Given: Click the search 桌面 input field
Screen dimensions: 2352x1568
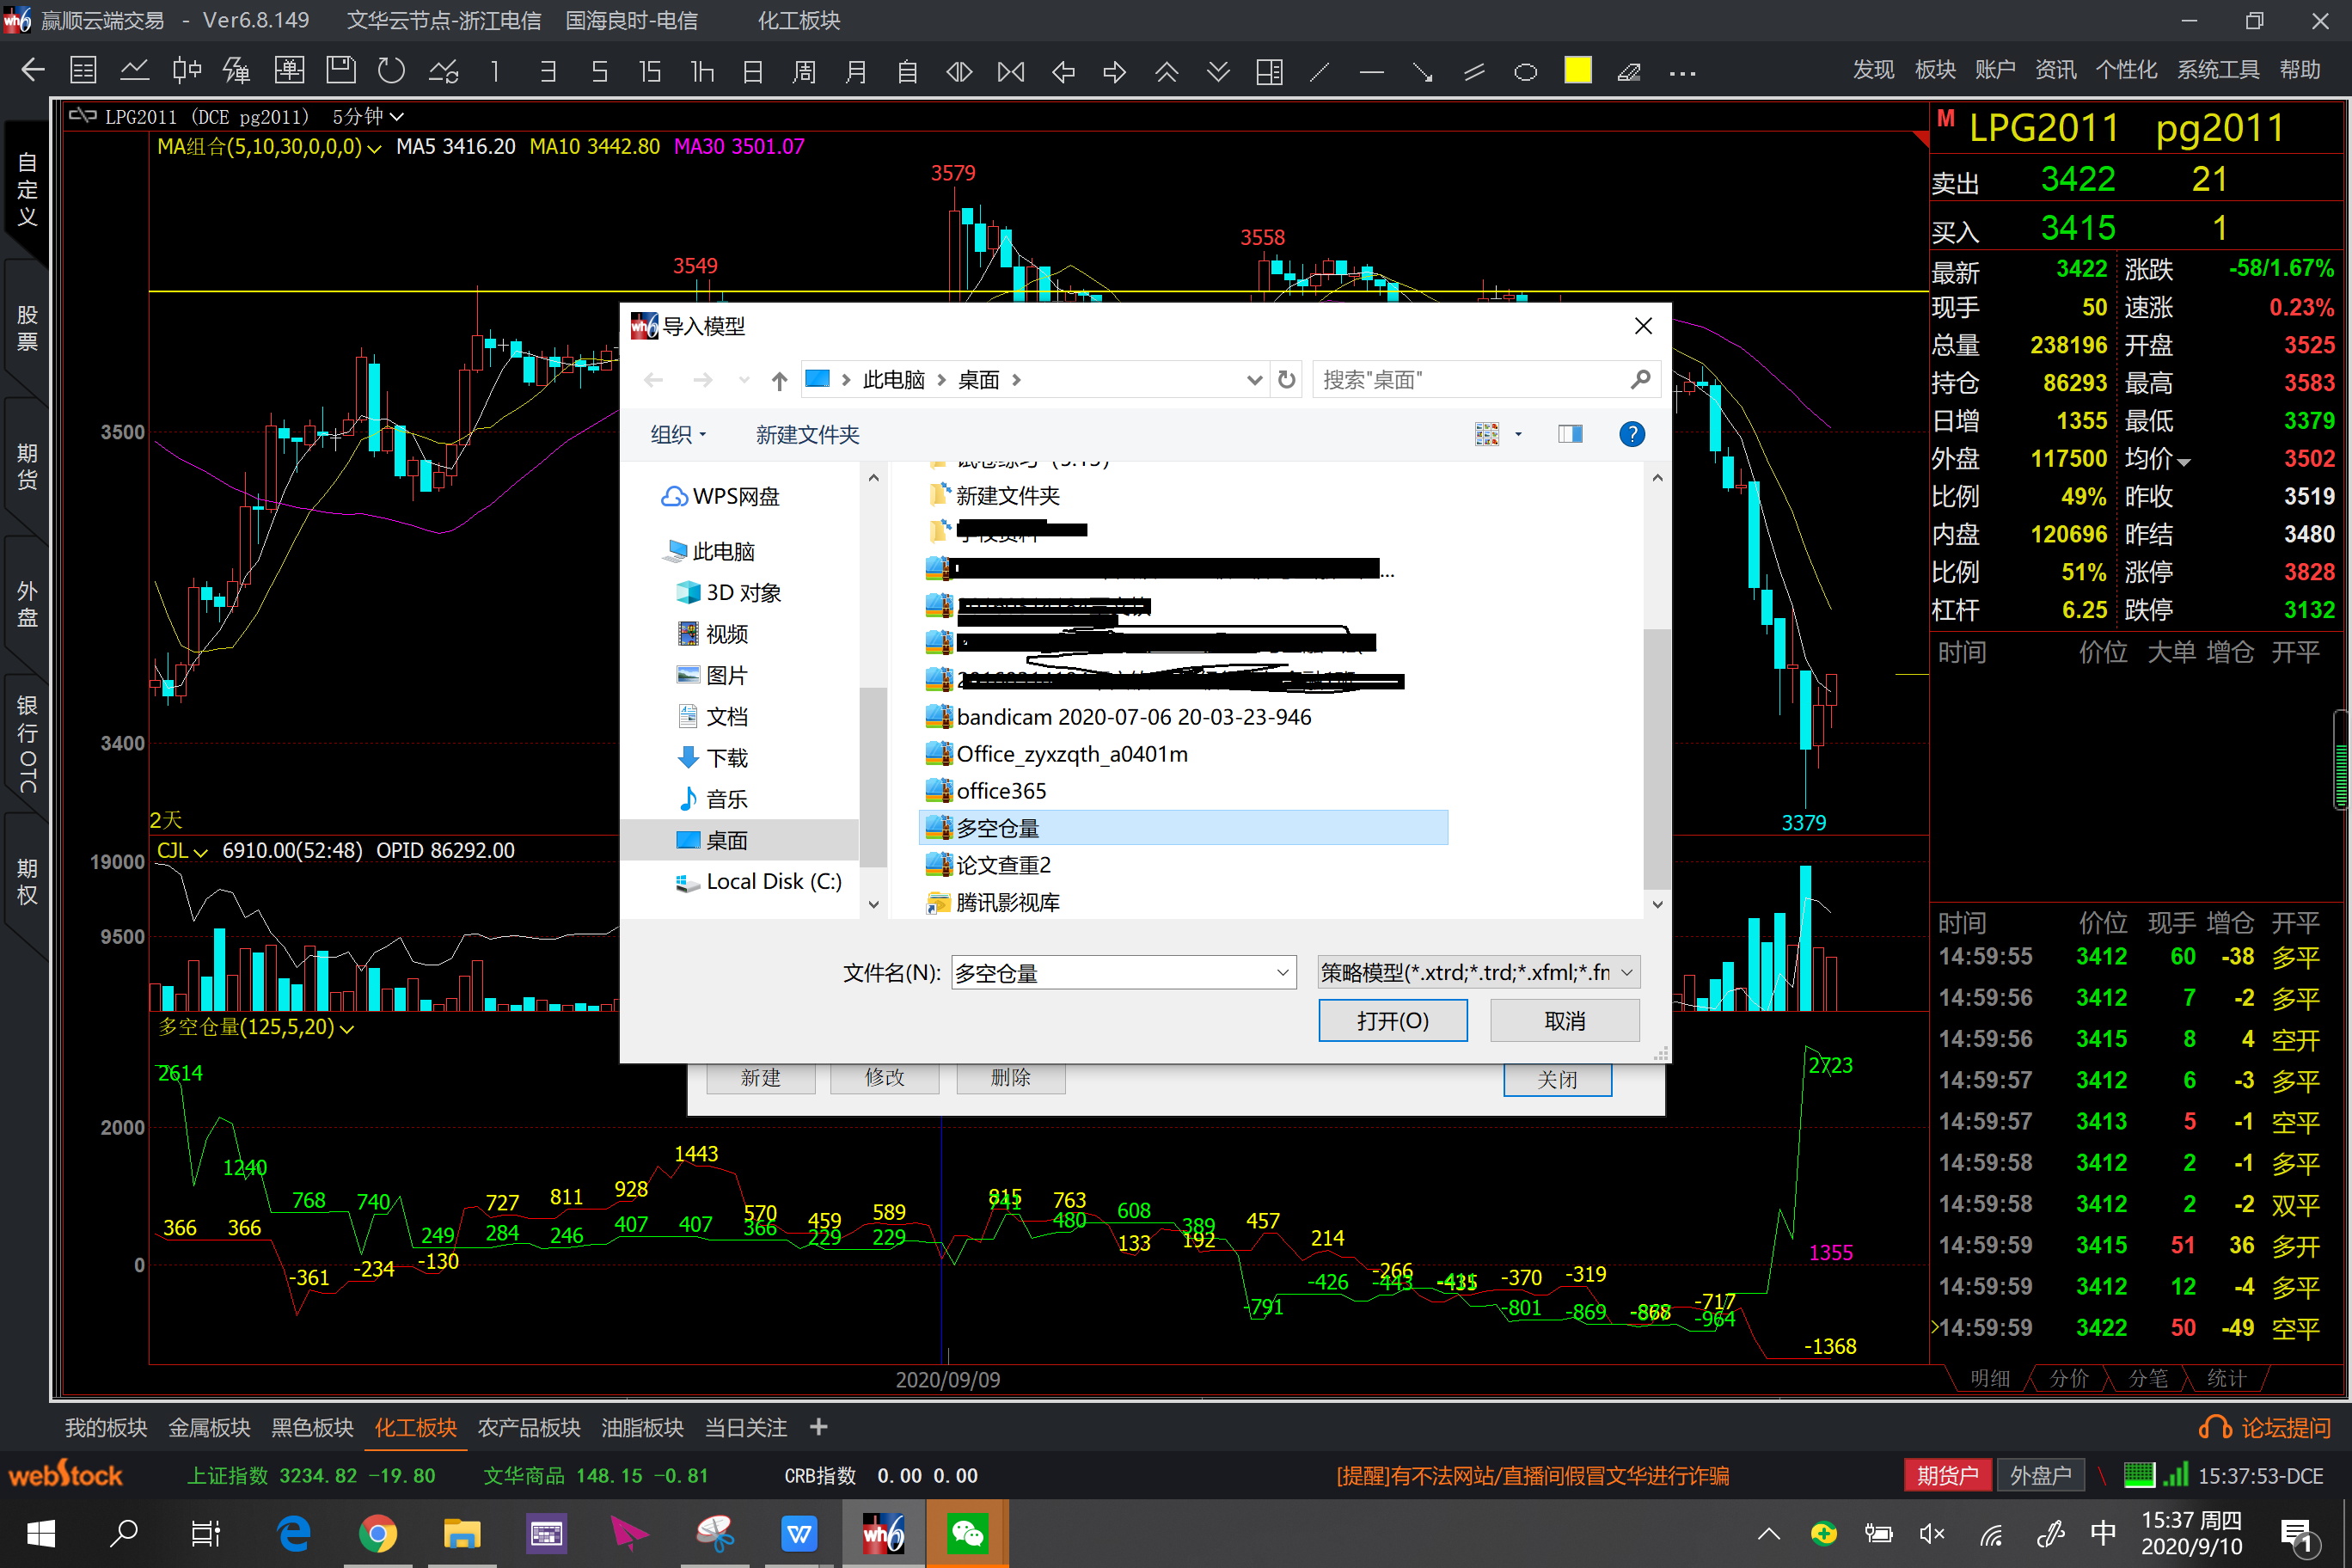Looking at the screenshot, I should (x=1486, y=380).
